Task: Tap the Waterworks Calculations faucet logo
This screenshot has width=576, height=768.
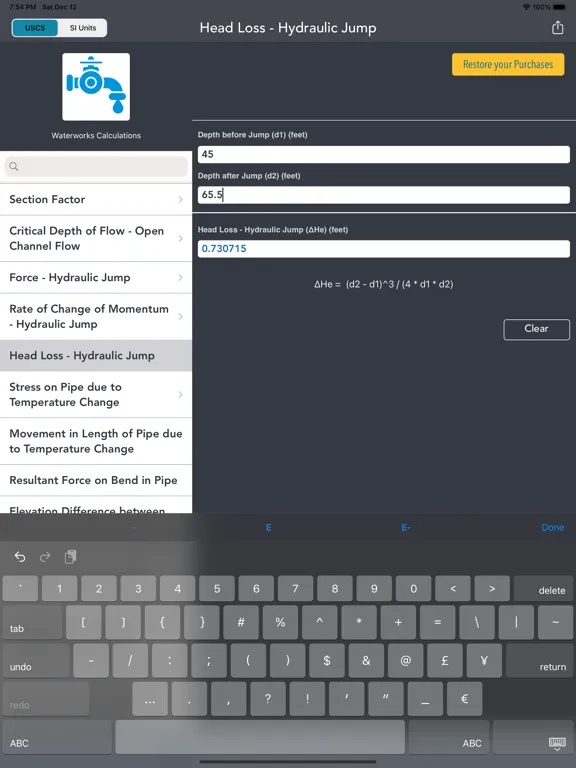Action: click(x=96, y=87)
